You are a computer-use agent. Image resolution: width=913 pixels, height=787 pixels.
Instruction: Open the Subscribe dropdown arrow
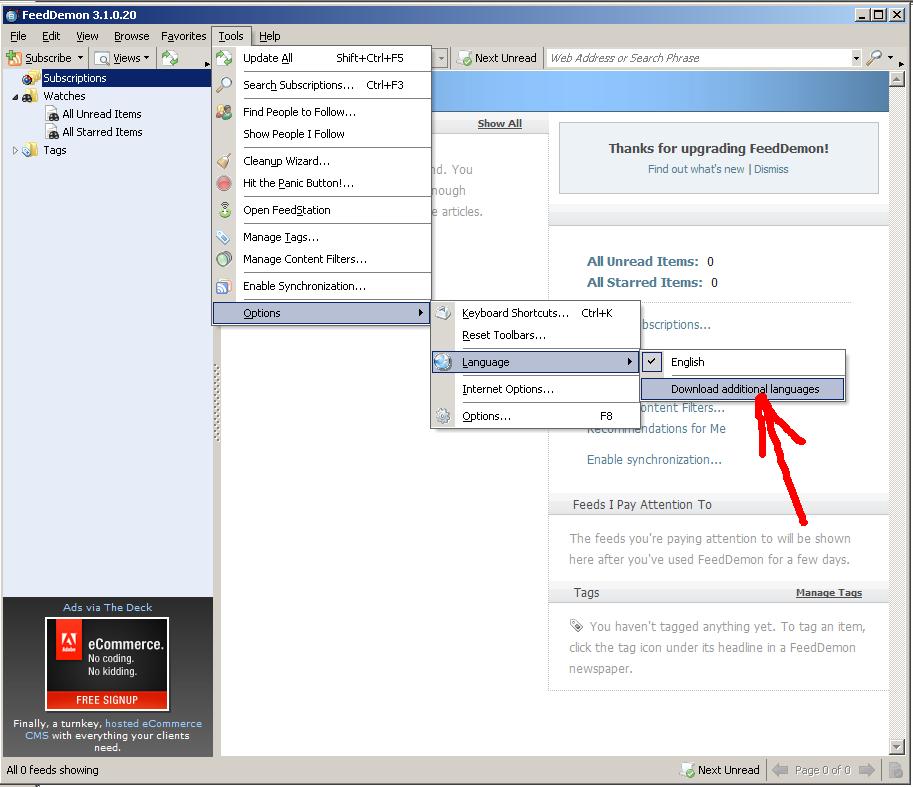point(80,58)
